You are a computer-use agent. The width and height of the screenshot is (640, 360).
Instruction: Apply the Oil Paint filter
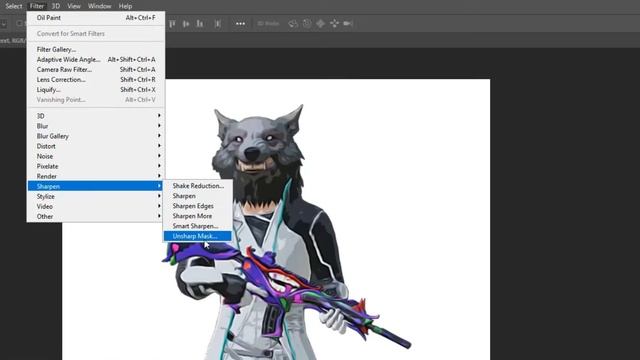(96, 18)
